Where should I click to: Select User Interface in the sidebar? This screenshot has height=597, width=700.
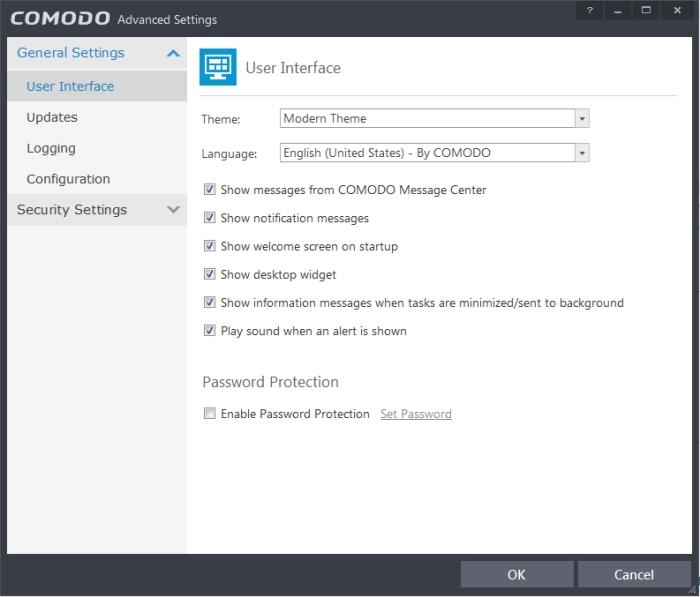(97, 86)
